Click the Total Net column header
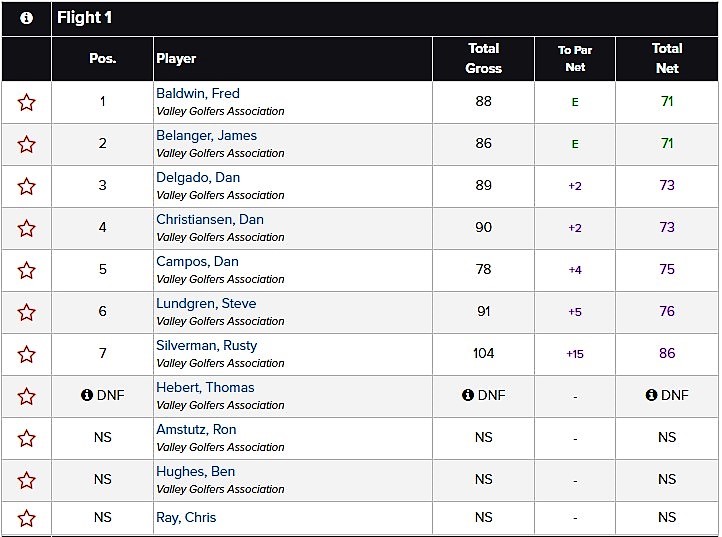The height and width of the screenshot is (537, 722). coord(667,58)
